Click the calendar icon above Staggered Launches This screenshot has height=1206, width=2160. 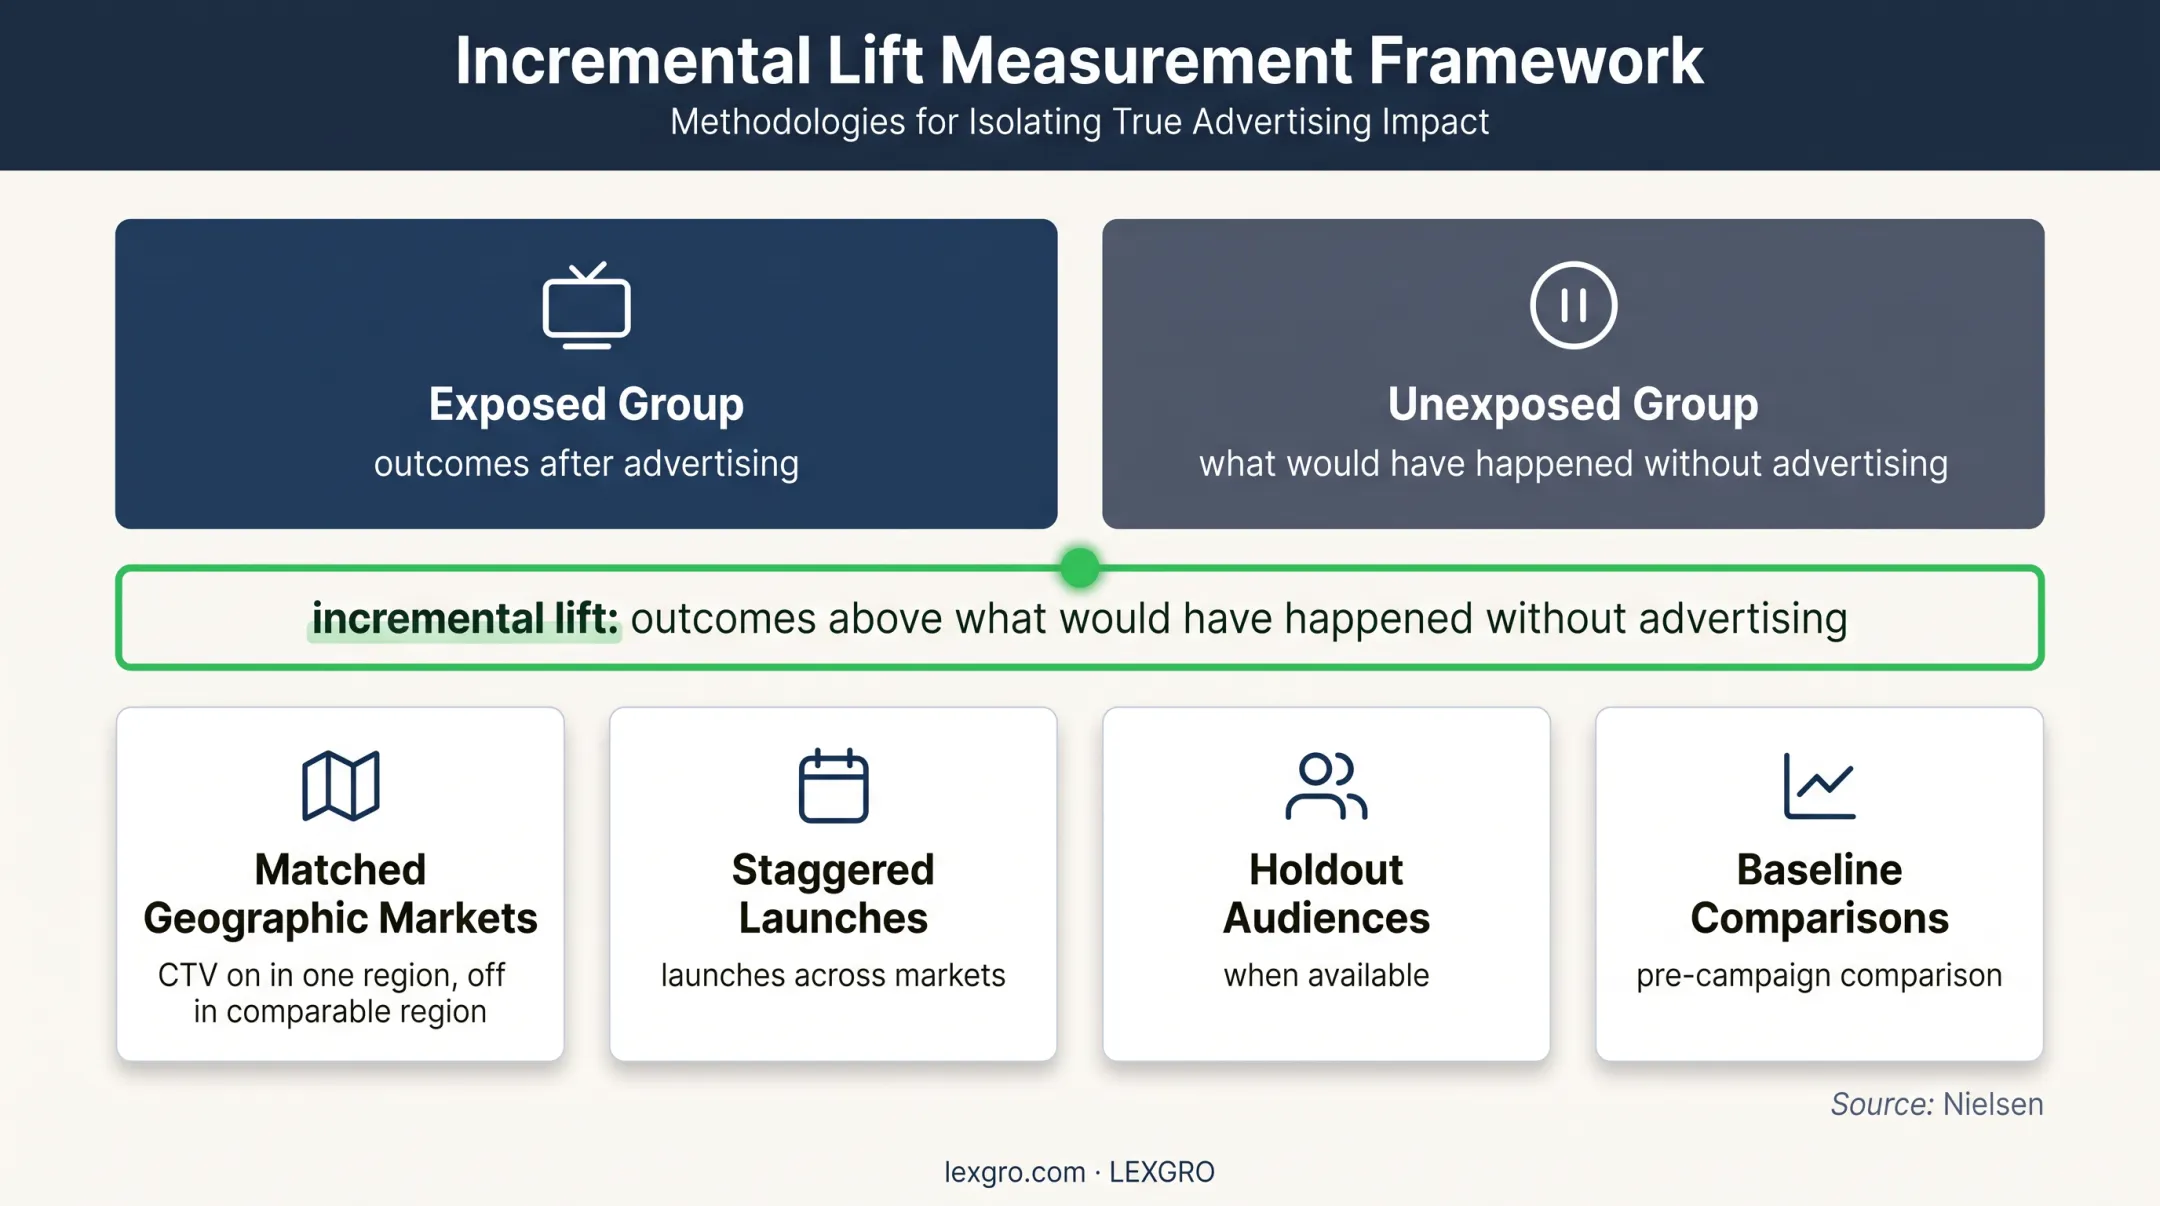(x=833, y=786)
